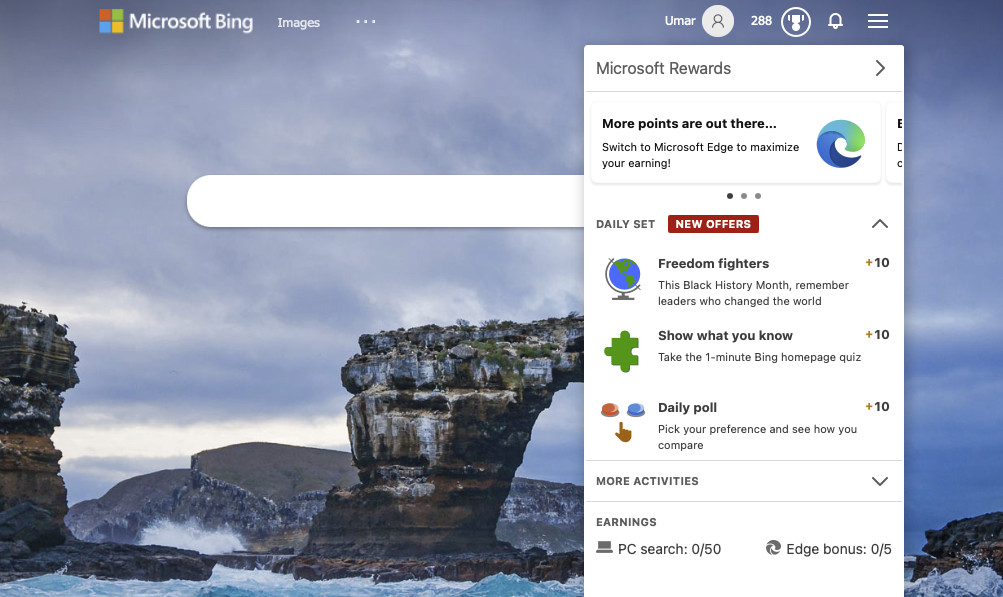Click the globe icon for Freedom fighters

pos(623,279)
